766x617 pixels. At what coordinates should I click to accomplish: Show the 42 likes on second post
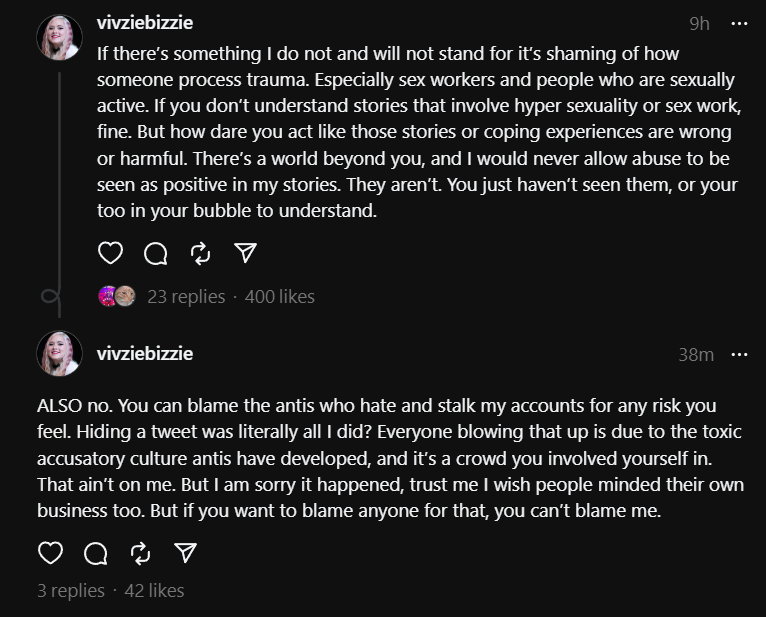[x=154, y=591]
